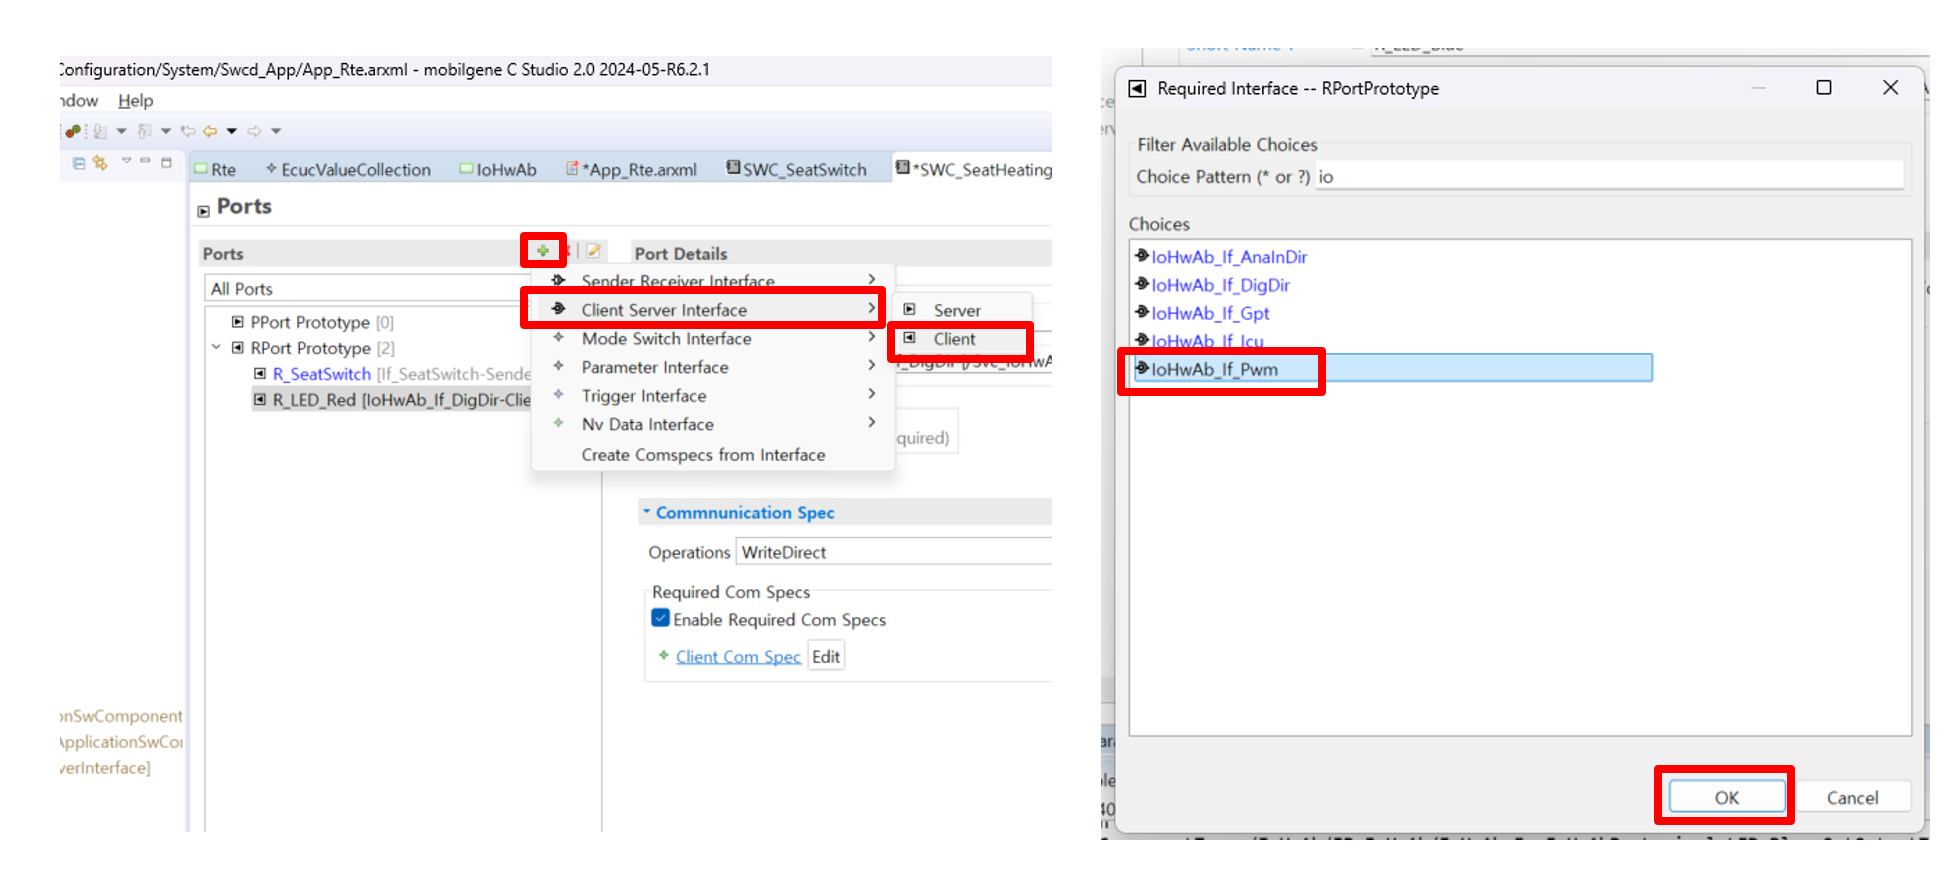Open the Client Com Spec link
Screen dimensions: 1951x885
click(738, 657)
